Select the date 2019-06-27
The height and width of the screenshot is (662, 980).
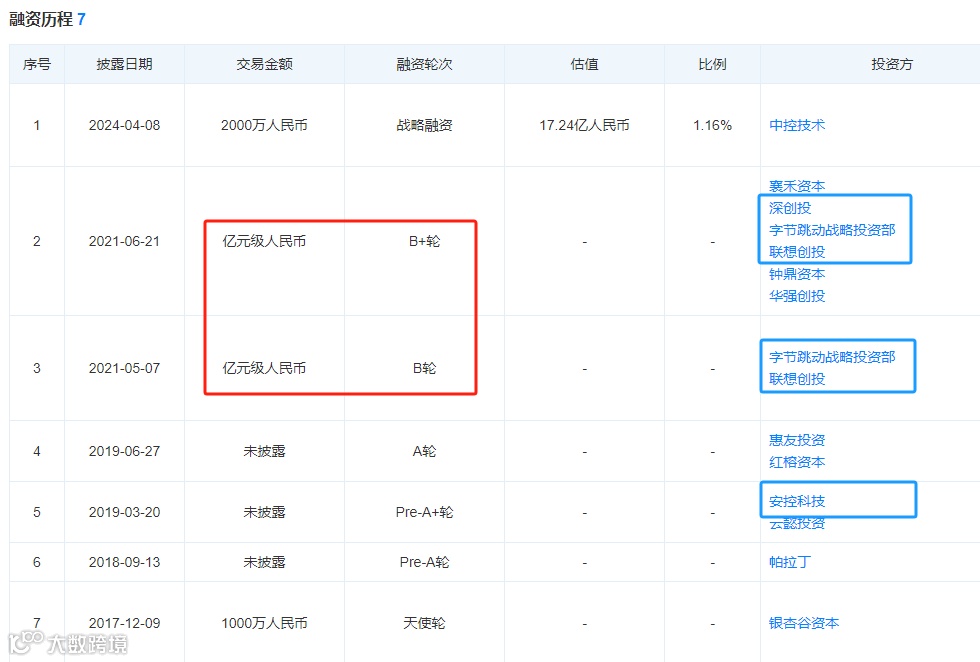[124, 451]
